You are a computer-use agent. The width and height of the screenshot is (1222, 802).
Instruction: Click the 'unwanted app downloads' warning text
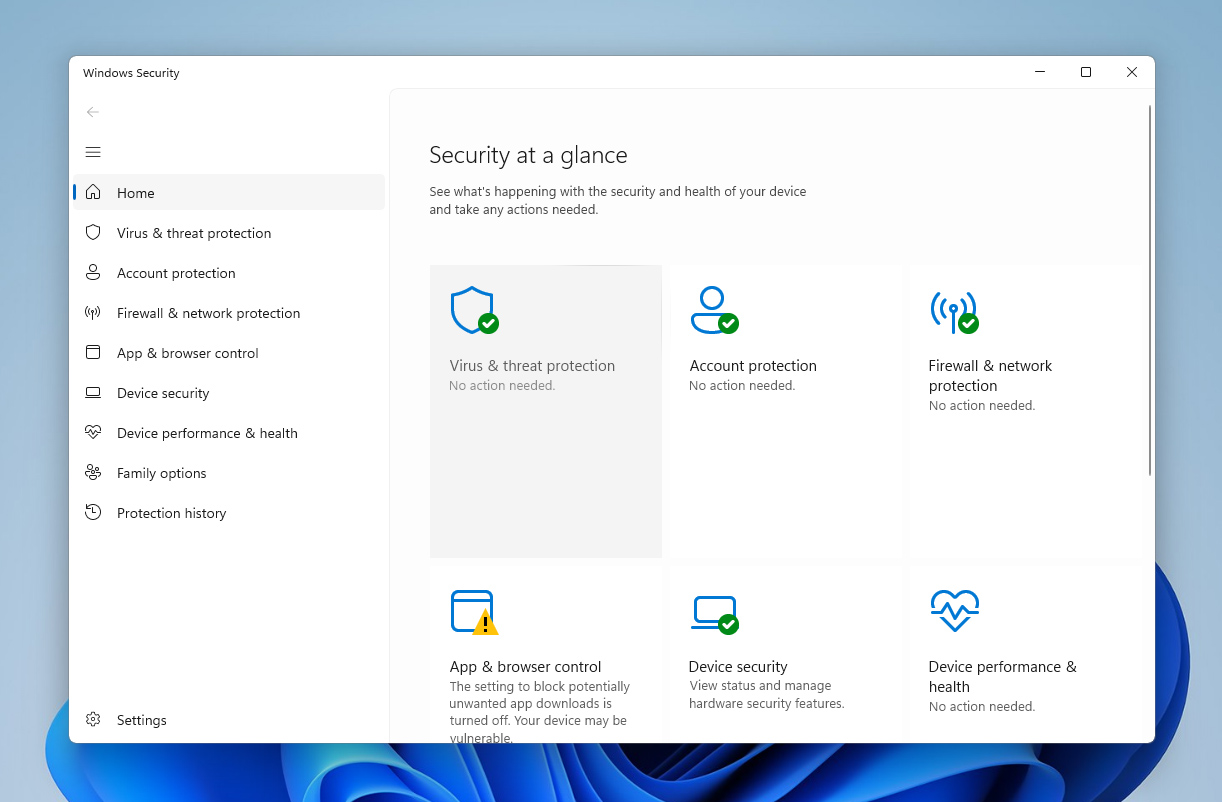point(540,713)
